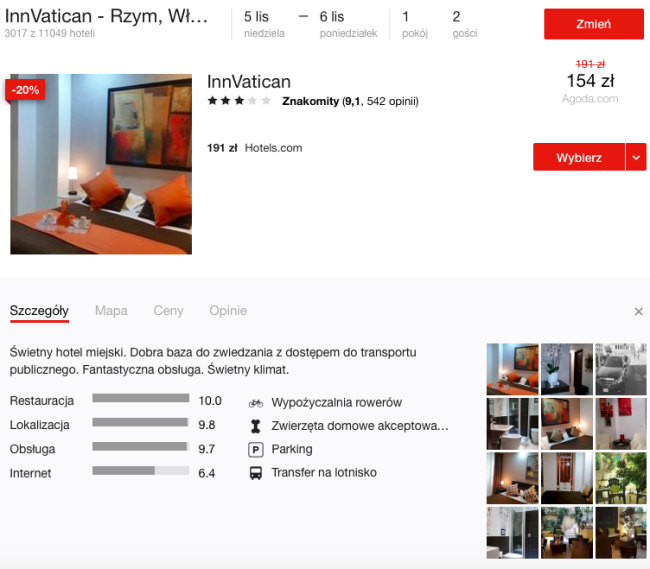The height and width of the screenshot is (569, 650).
Task: Close the hotel details panel
Action: (638, 312)
